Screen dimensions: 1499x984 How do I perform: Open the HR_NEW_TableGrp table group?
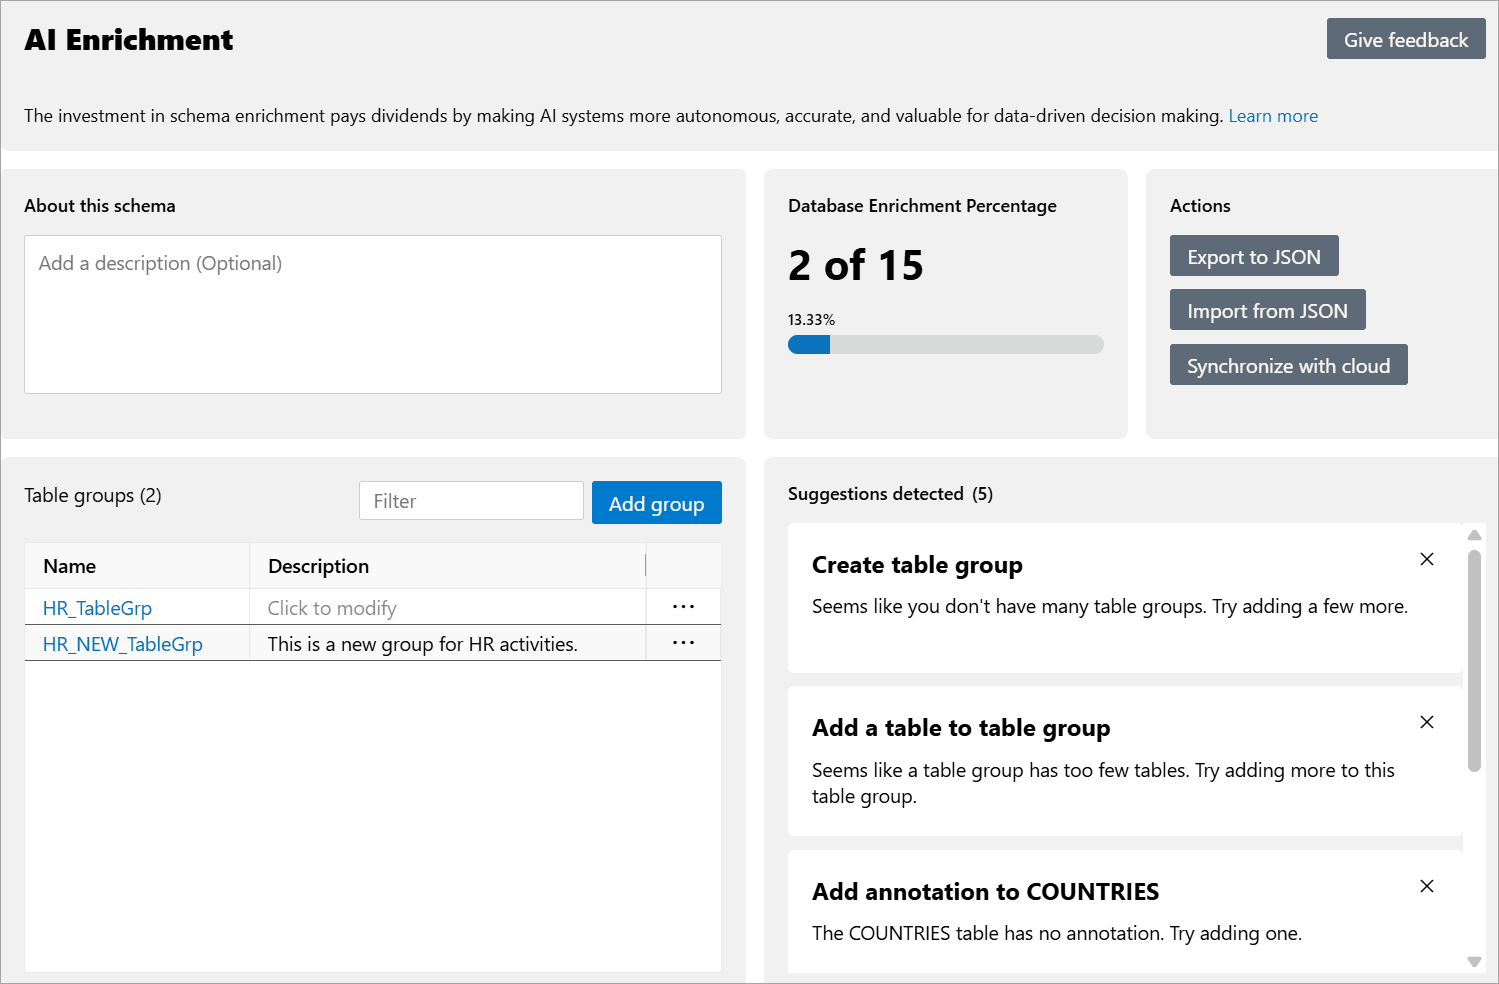click(122, 643)
